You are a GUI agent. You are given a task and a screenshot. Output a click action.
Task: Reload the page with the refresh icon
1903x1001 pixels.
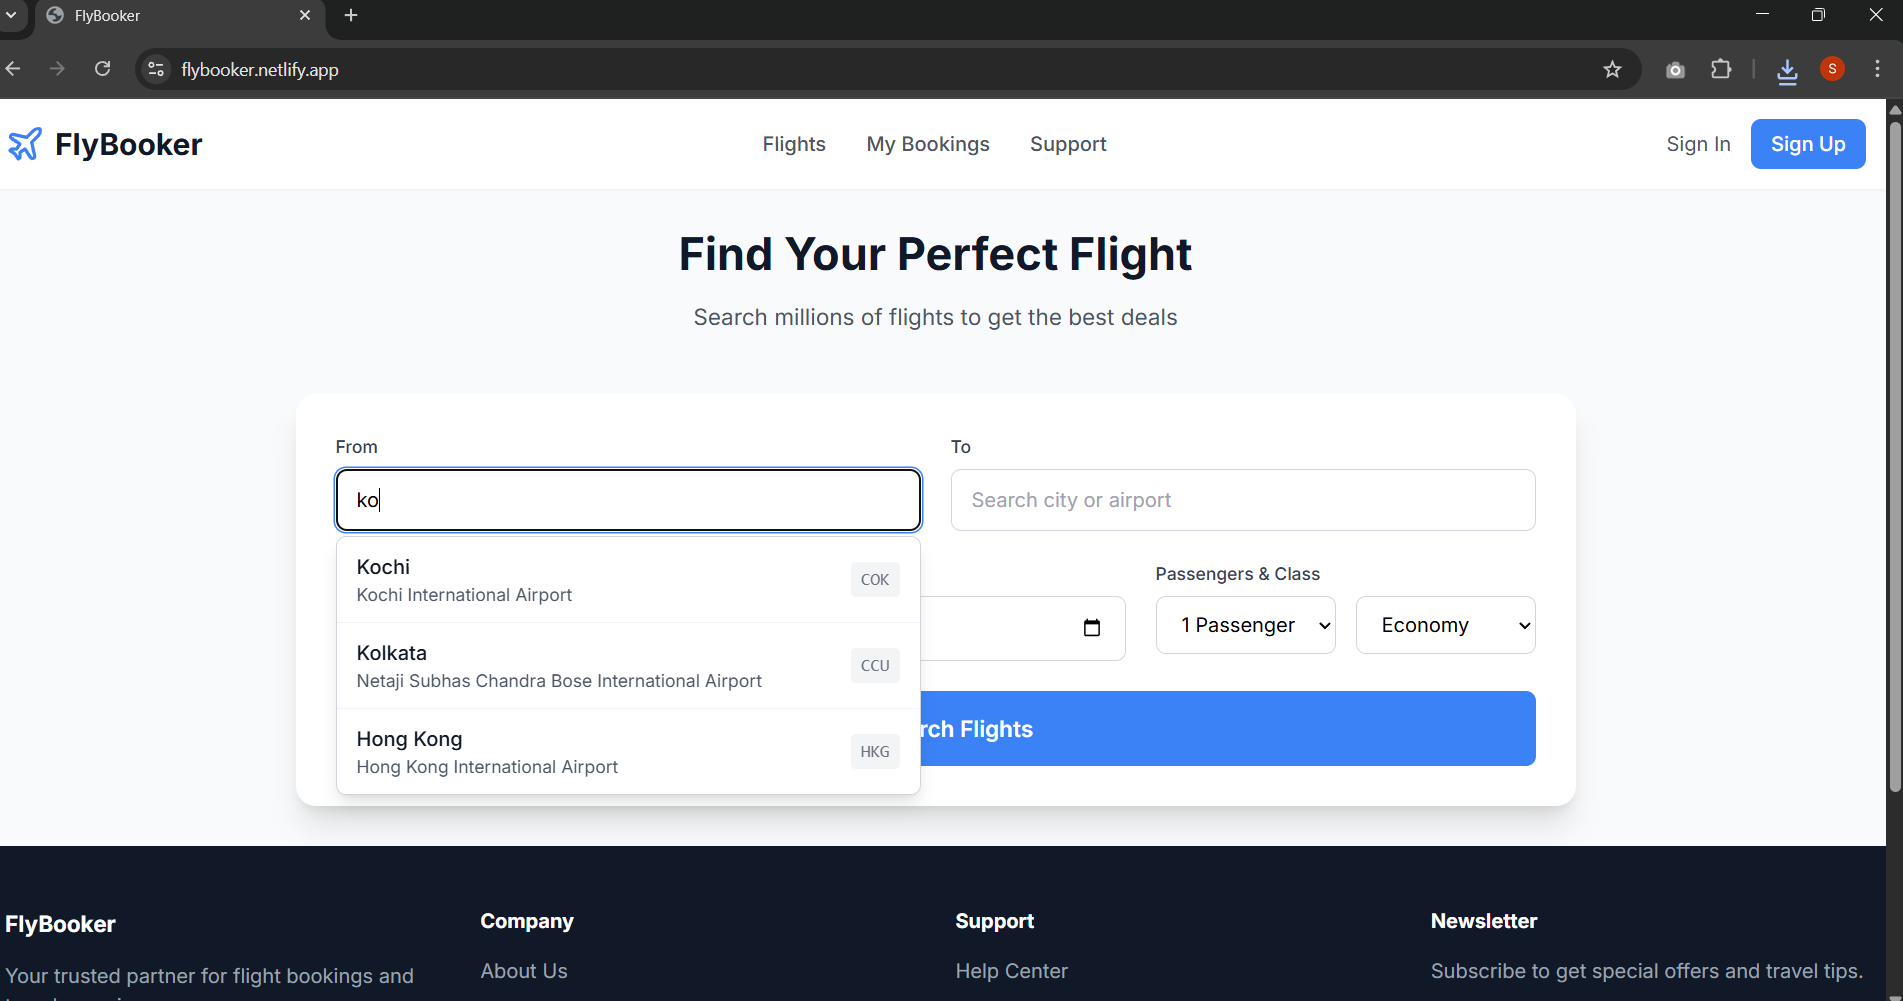click(x=102, y=68)
